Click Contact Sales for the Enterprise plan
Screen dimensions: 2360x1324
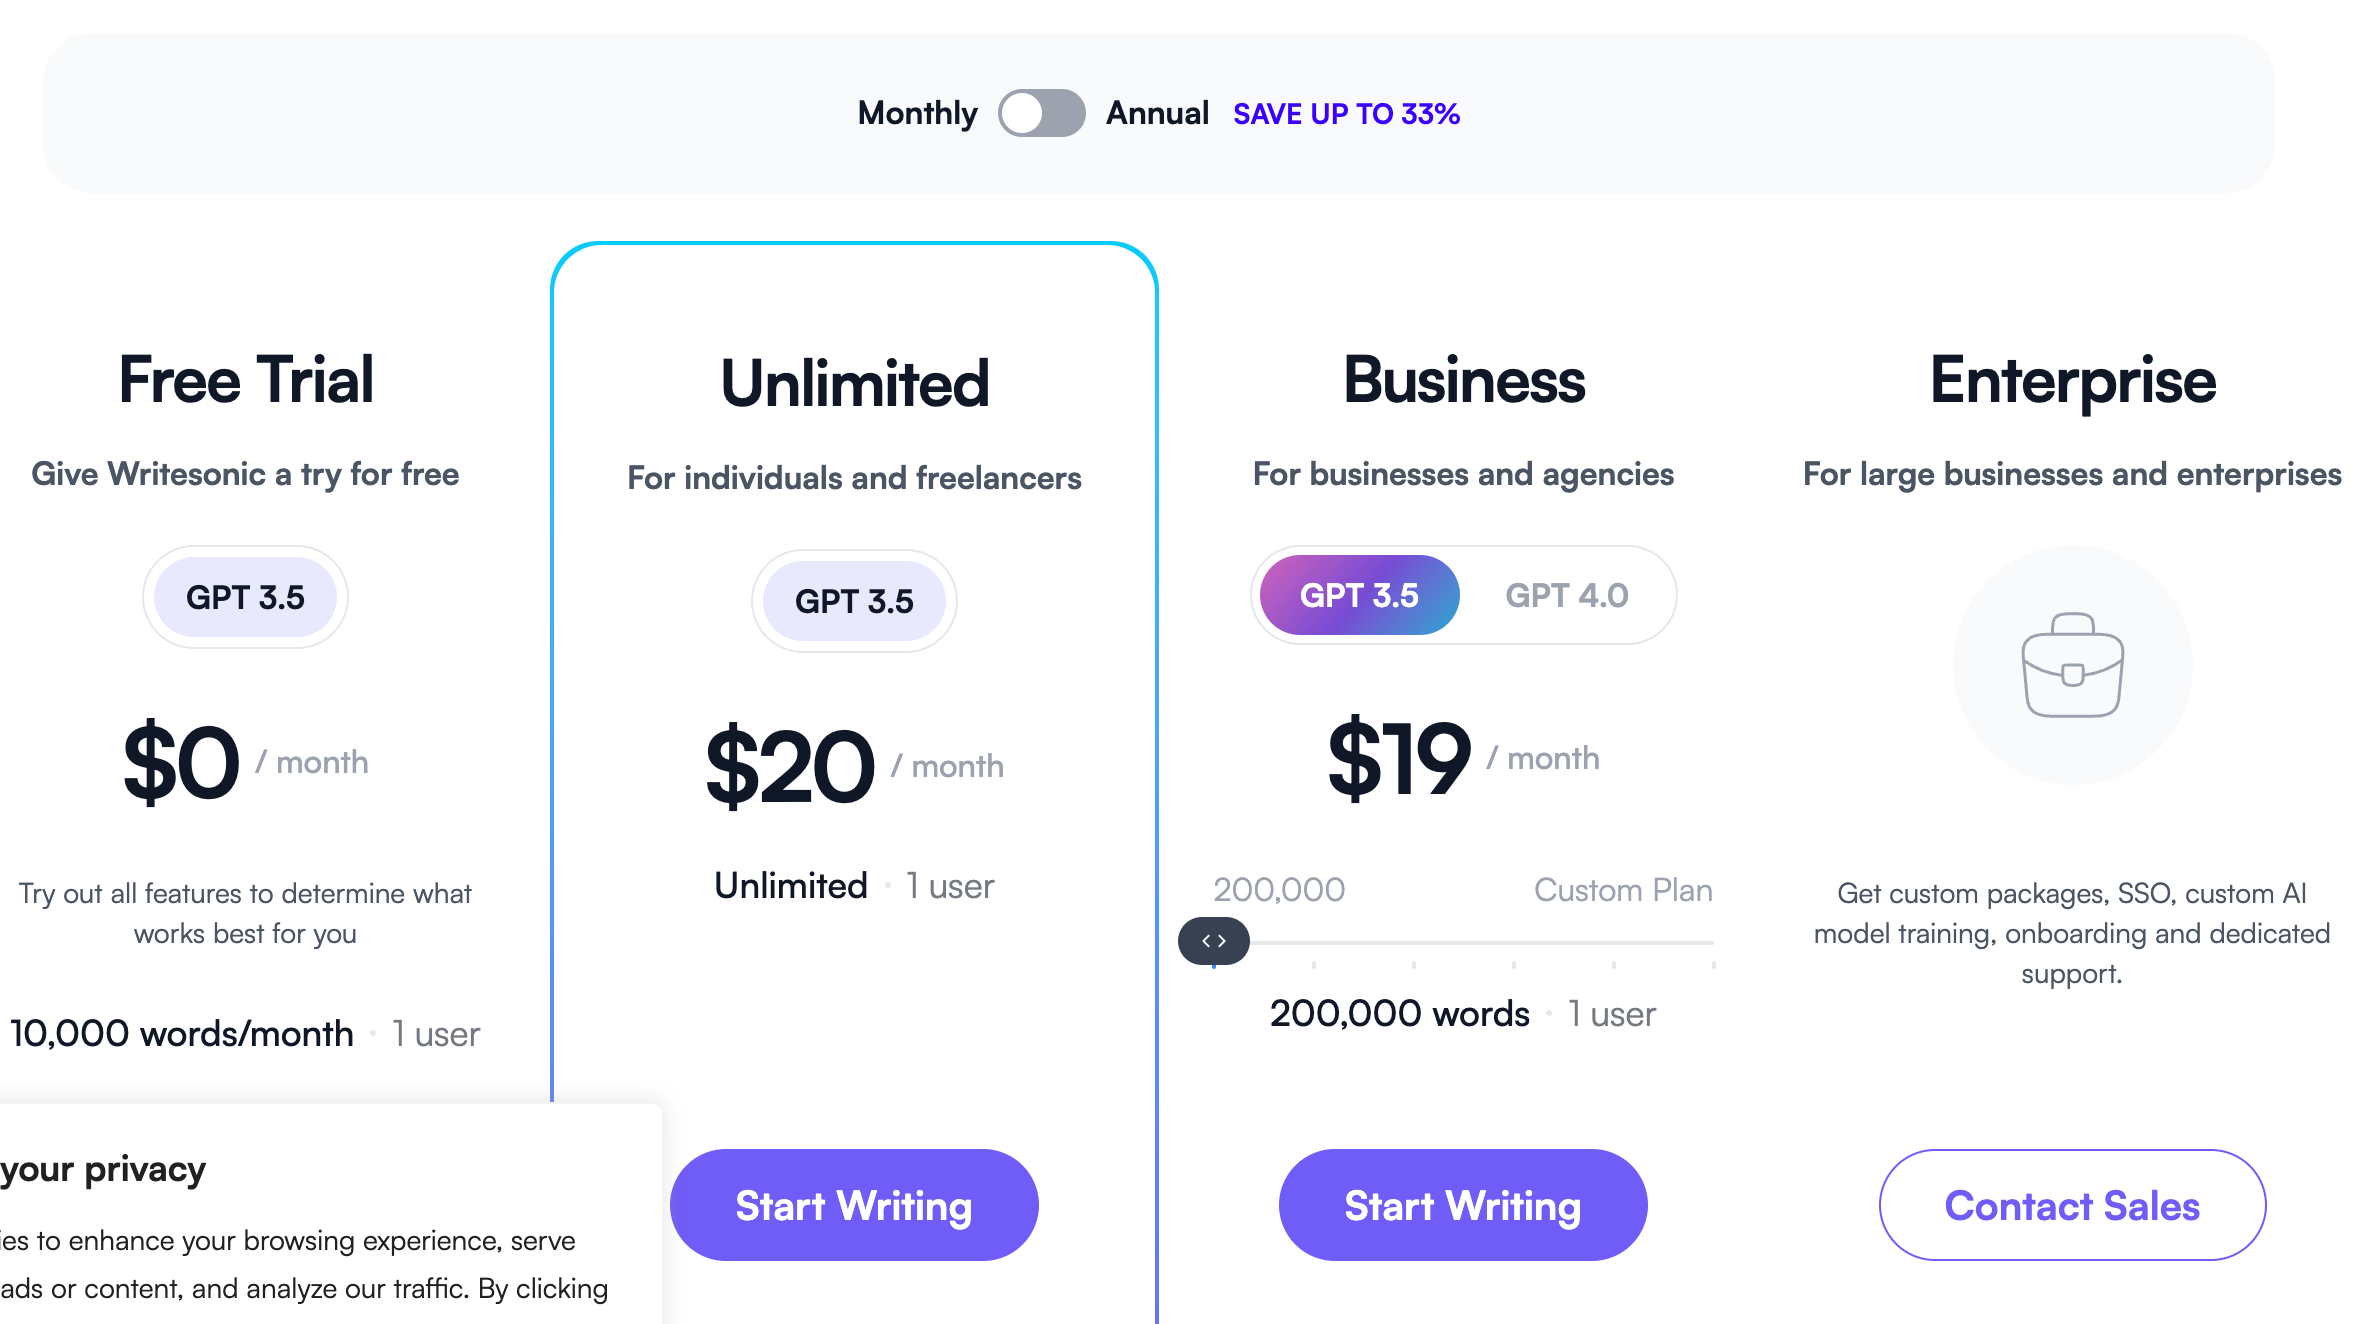point(2071,1205)
